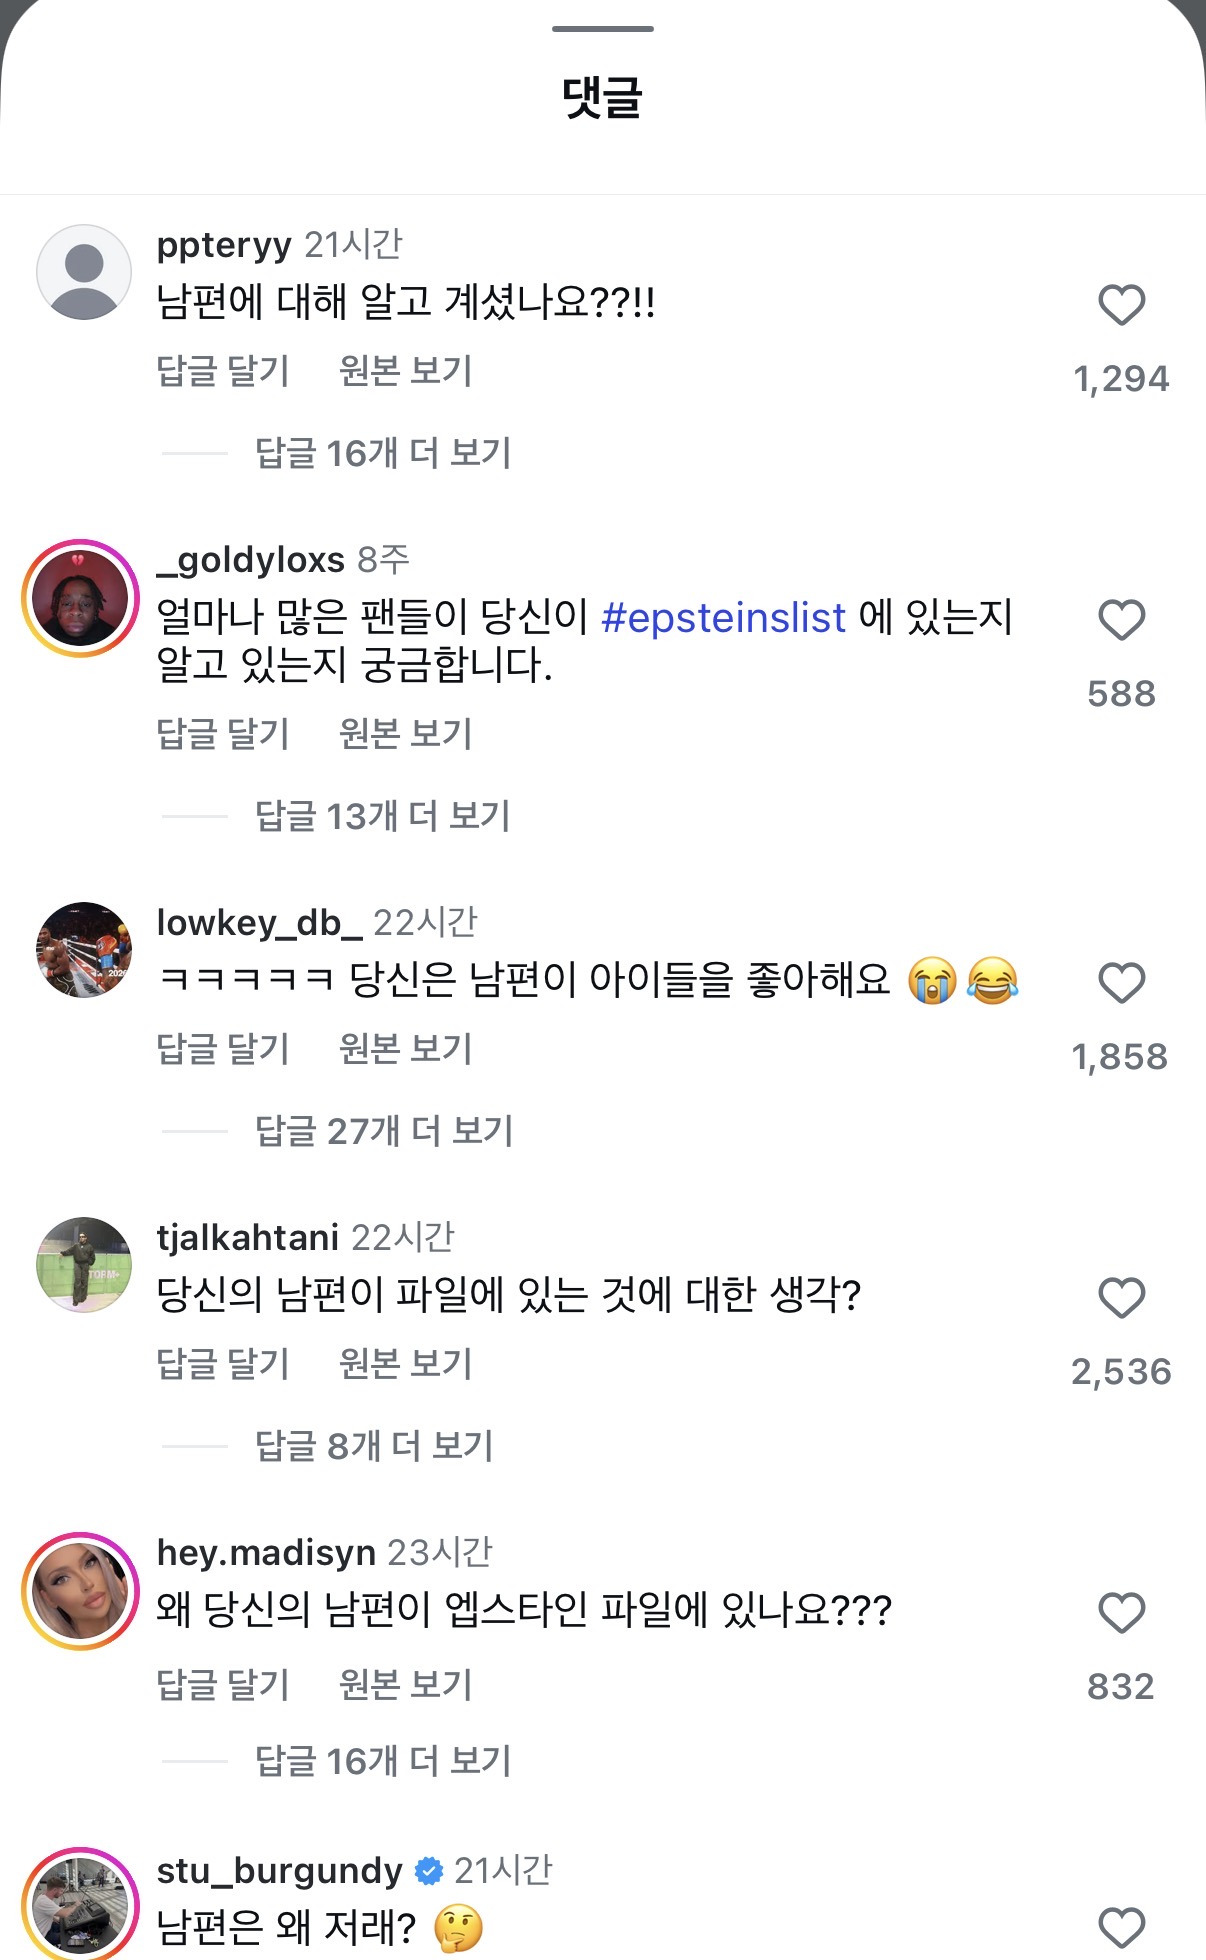
Task: Show 13 more replies under _goldyloxs
Action: 383,816
